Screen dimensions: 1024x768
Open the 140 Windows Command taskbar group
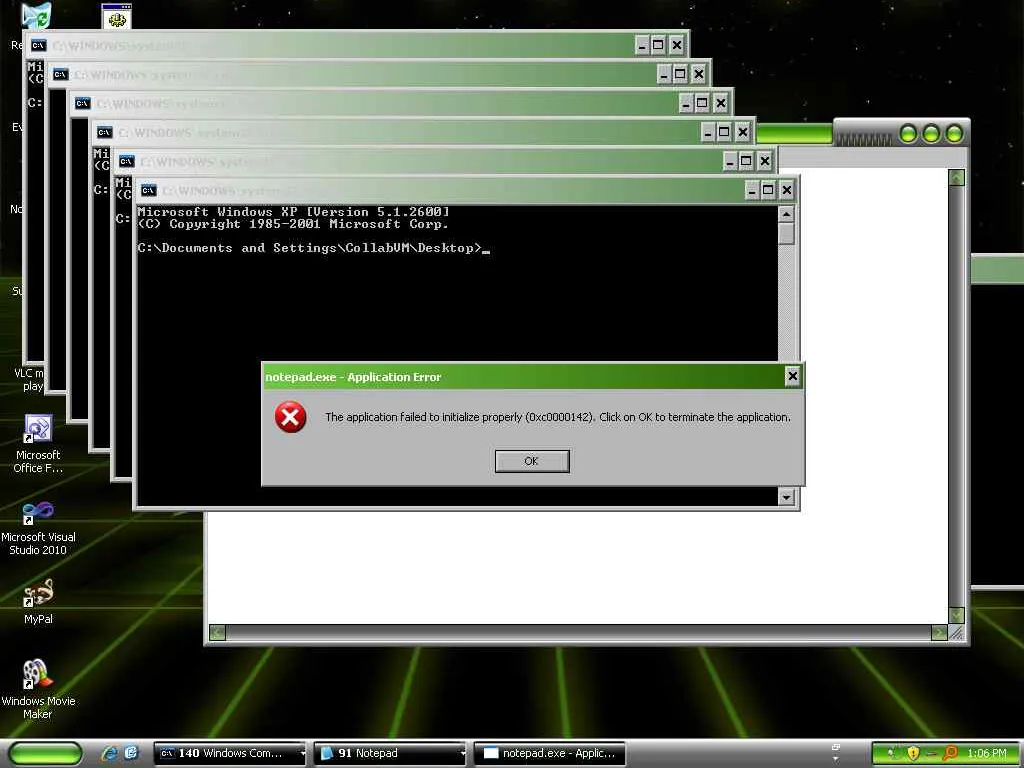(229, 754)
